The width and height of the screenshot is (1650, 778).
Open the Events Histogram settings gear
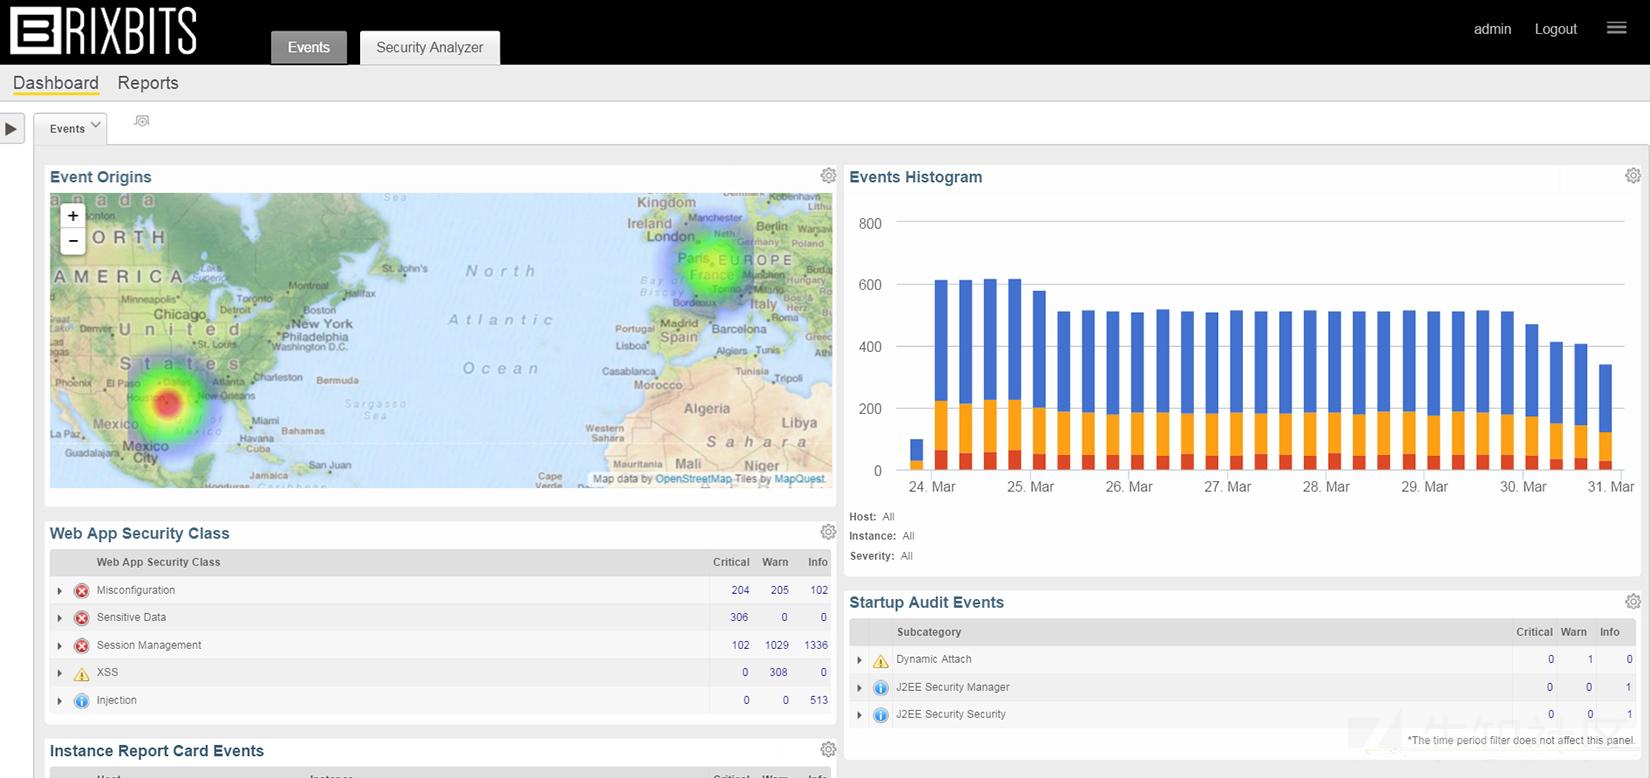click(x=1632, y=176)
